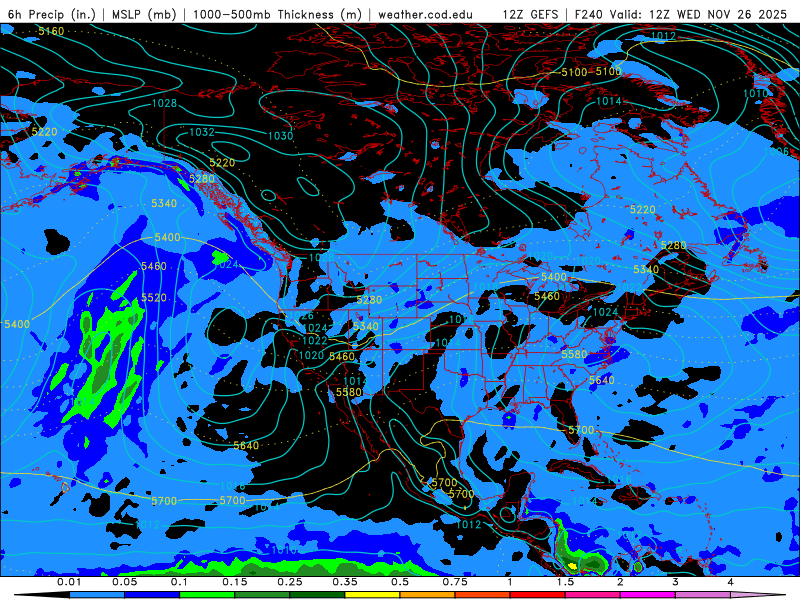Click the 1032 high pressure isobar label
Screen dimensions: 800x600
coord(202,133)
